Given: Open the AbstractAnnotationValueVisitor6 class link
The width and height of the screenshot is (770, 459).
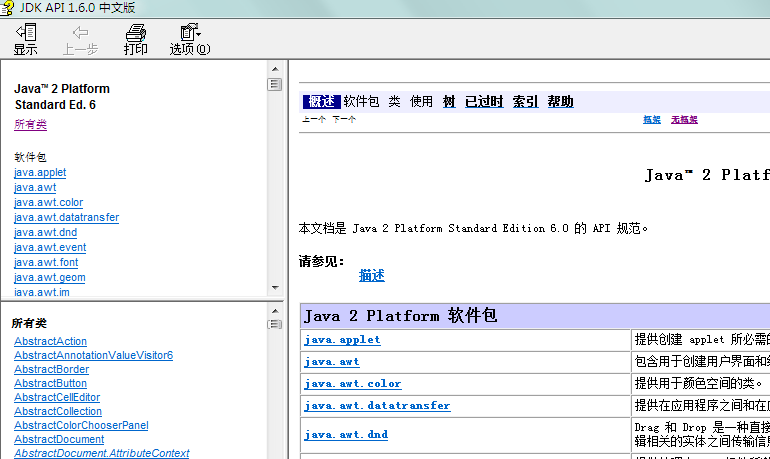Looking at the screenshot, I should point(93,355).
